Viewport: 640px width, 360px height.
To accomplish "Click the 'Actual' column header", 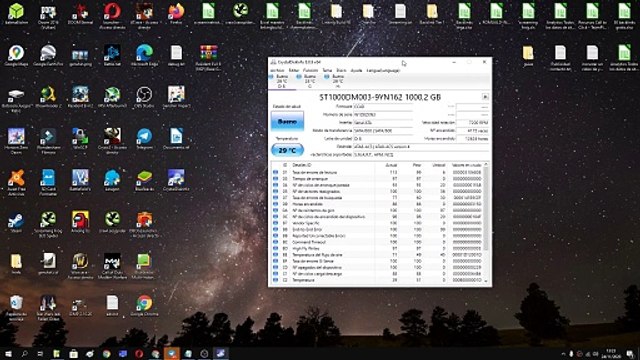I will (x=391, y=165).
